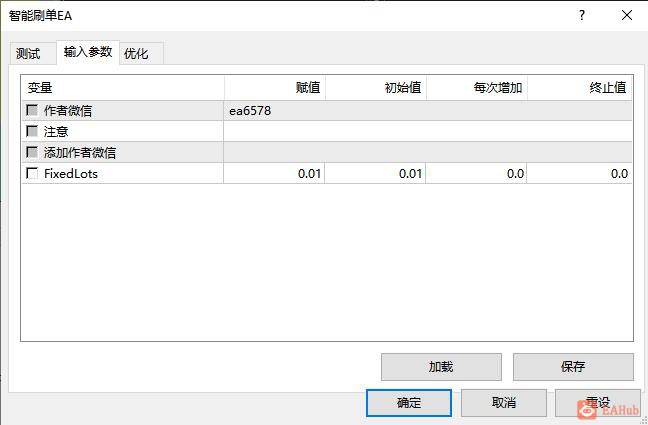Toggle the 注意 row checkbox
The height and width of the screenshot is (425, 648).
tap(32, 131)
